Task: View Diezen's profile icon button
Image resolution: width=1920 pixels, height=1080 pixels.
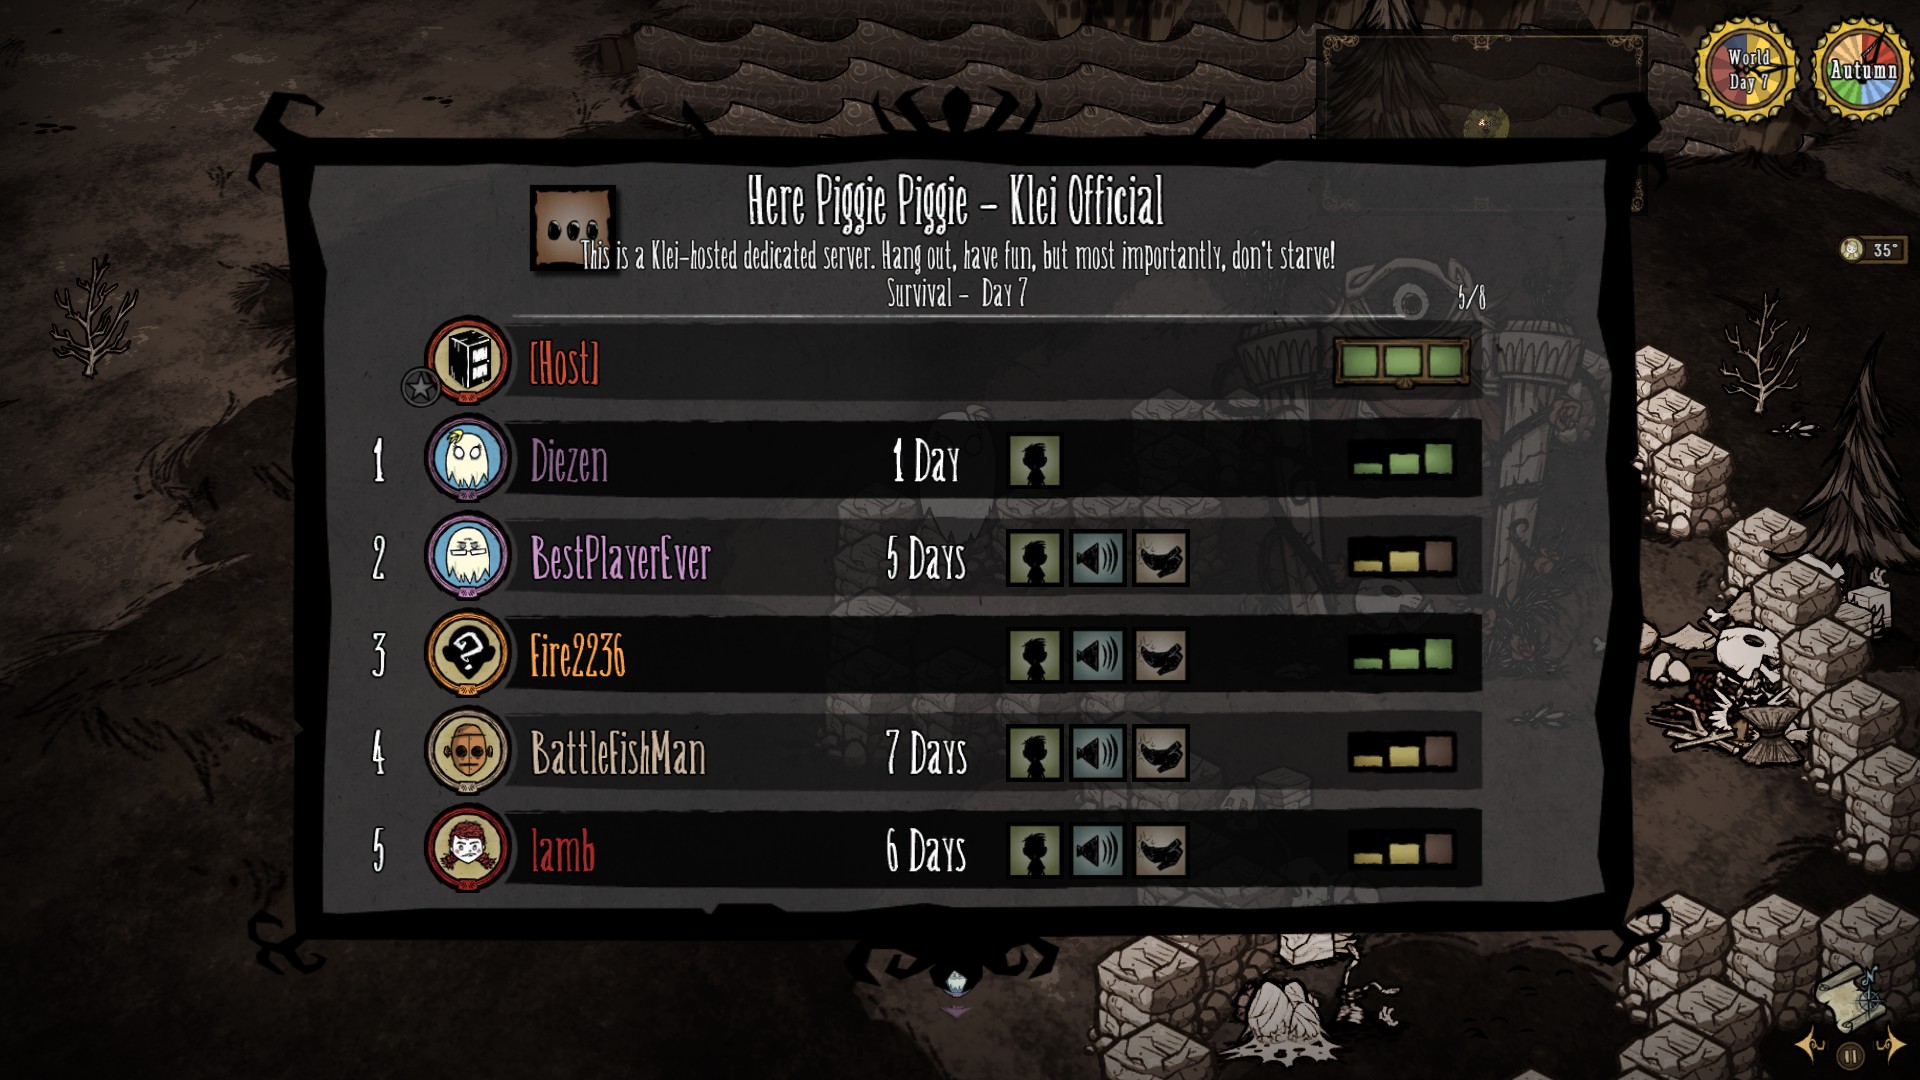Action: [1034, 461]
